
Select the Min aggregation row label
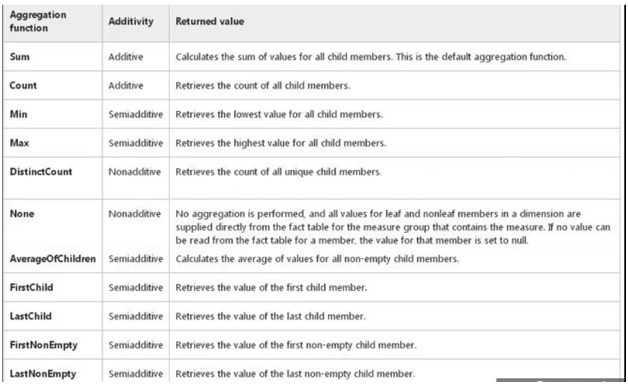[19, 114]
